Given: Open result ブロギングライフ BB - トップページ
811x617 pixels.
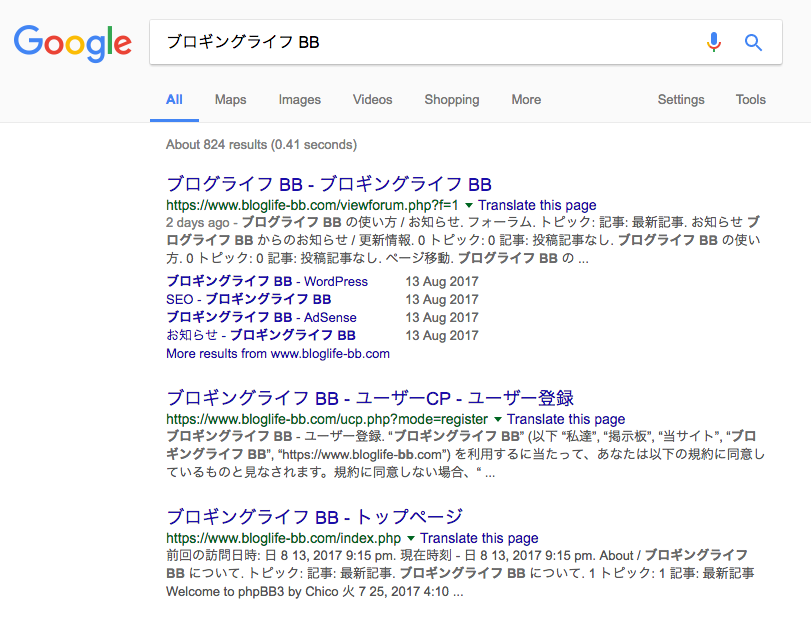Looking at the screenshot, I should (314, 517).
